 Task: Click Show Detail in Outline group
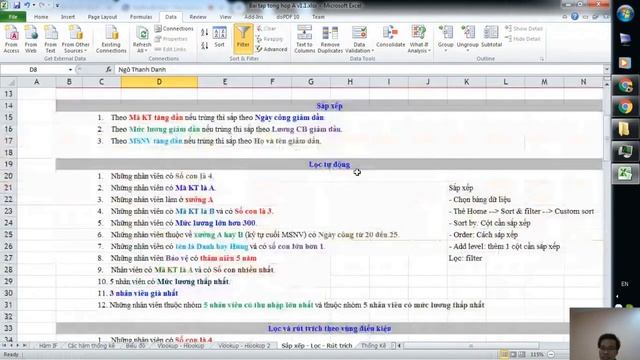524,29
